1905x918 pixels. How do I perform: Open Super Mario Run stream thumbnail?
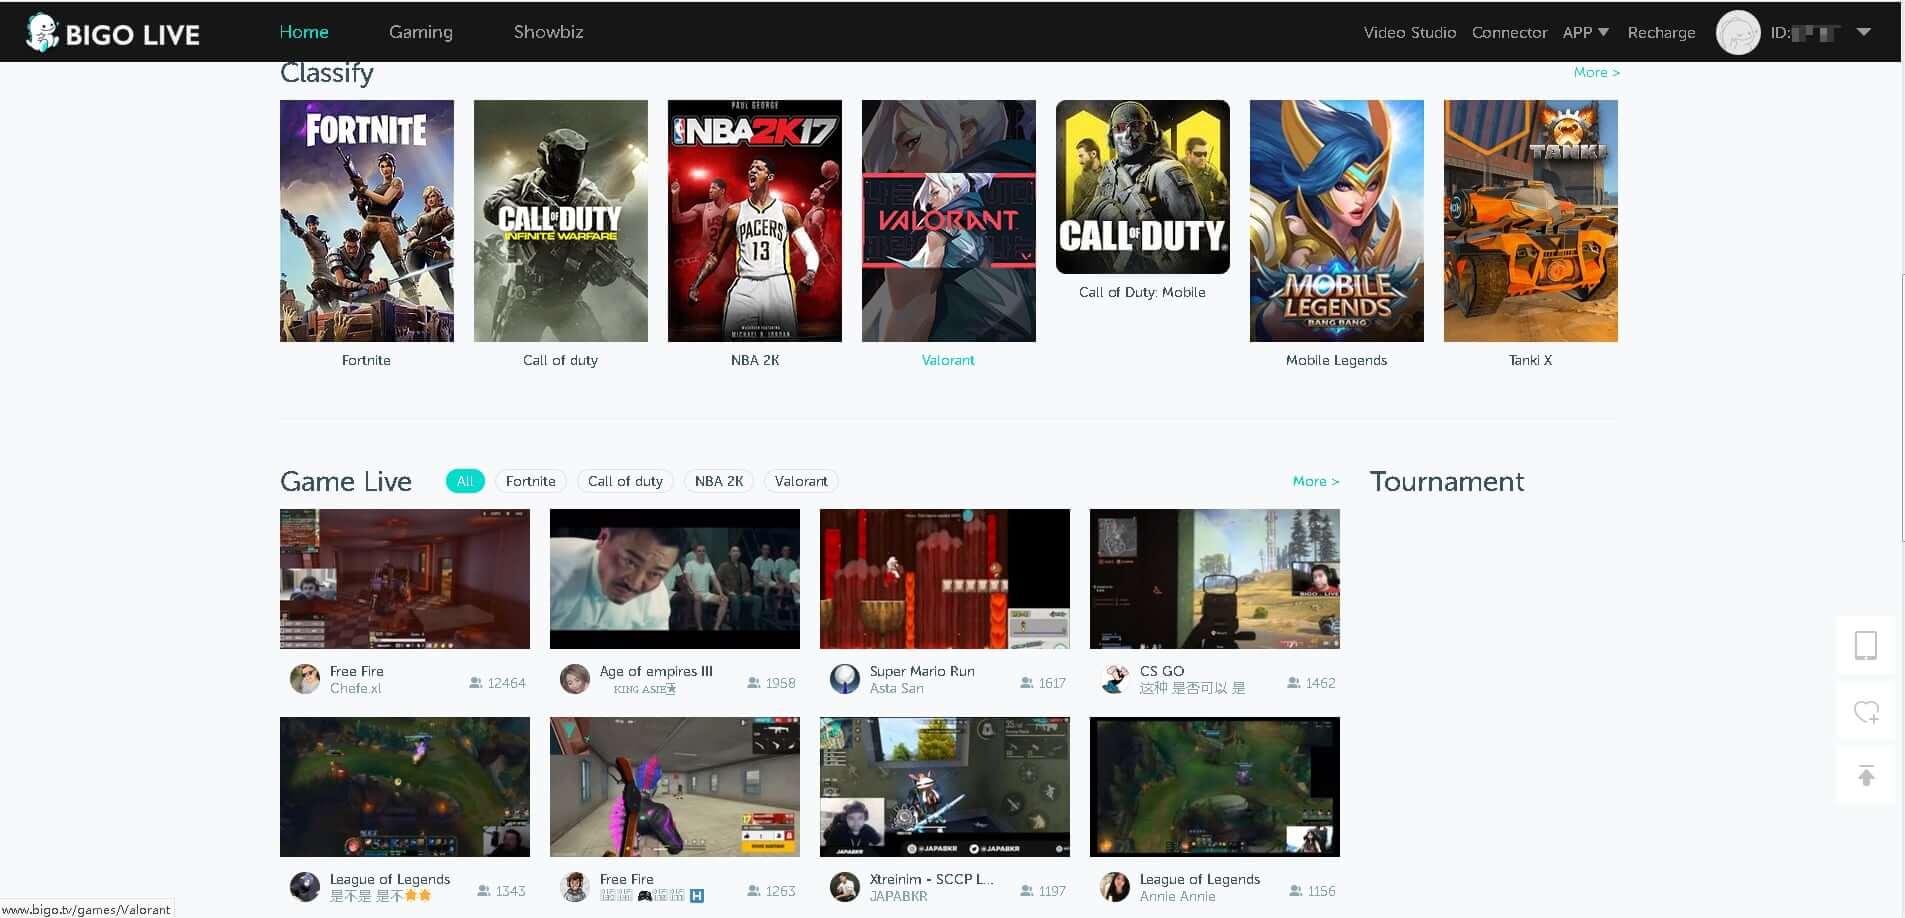pos(945,579)
